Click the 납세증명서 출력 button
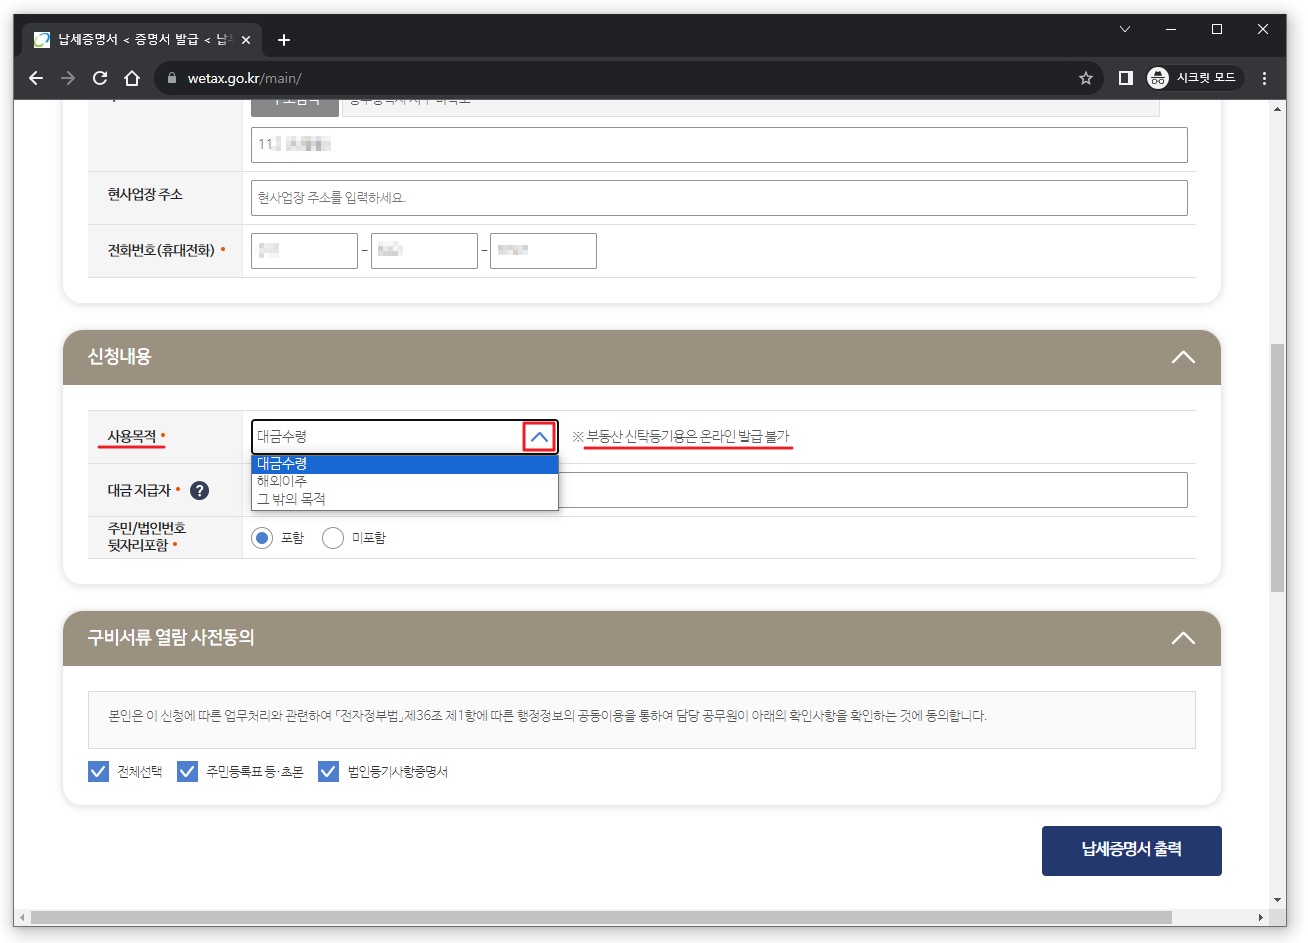Image resolution: width=1308 pixels, height=943 pixels. pos(1131,851)
